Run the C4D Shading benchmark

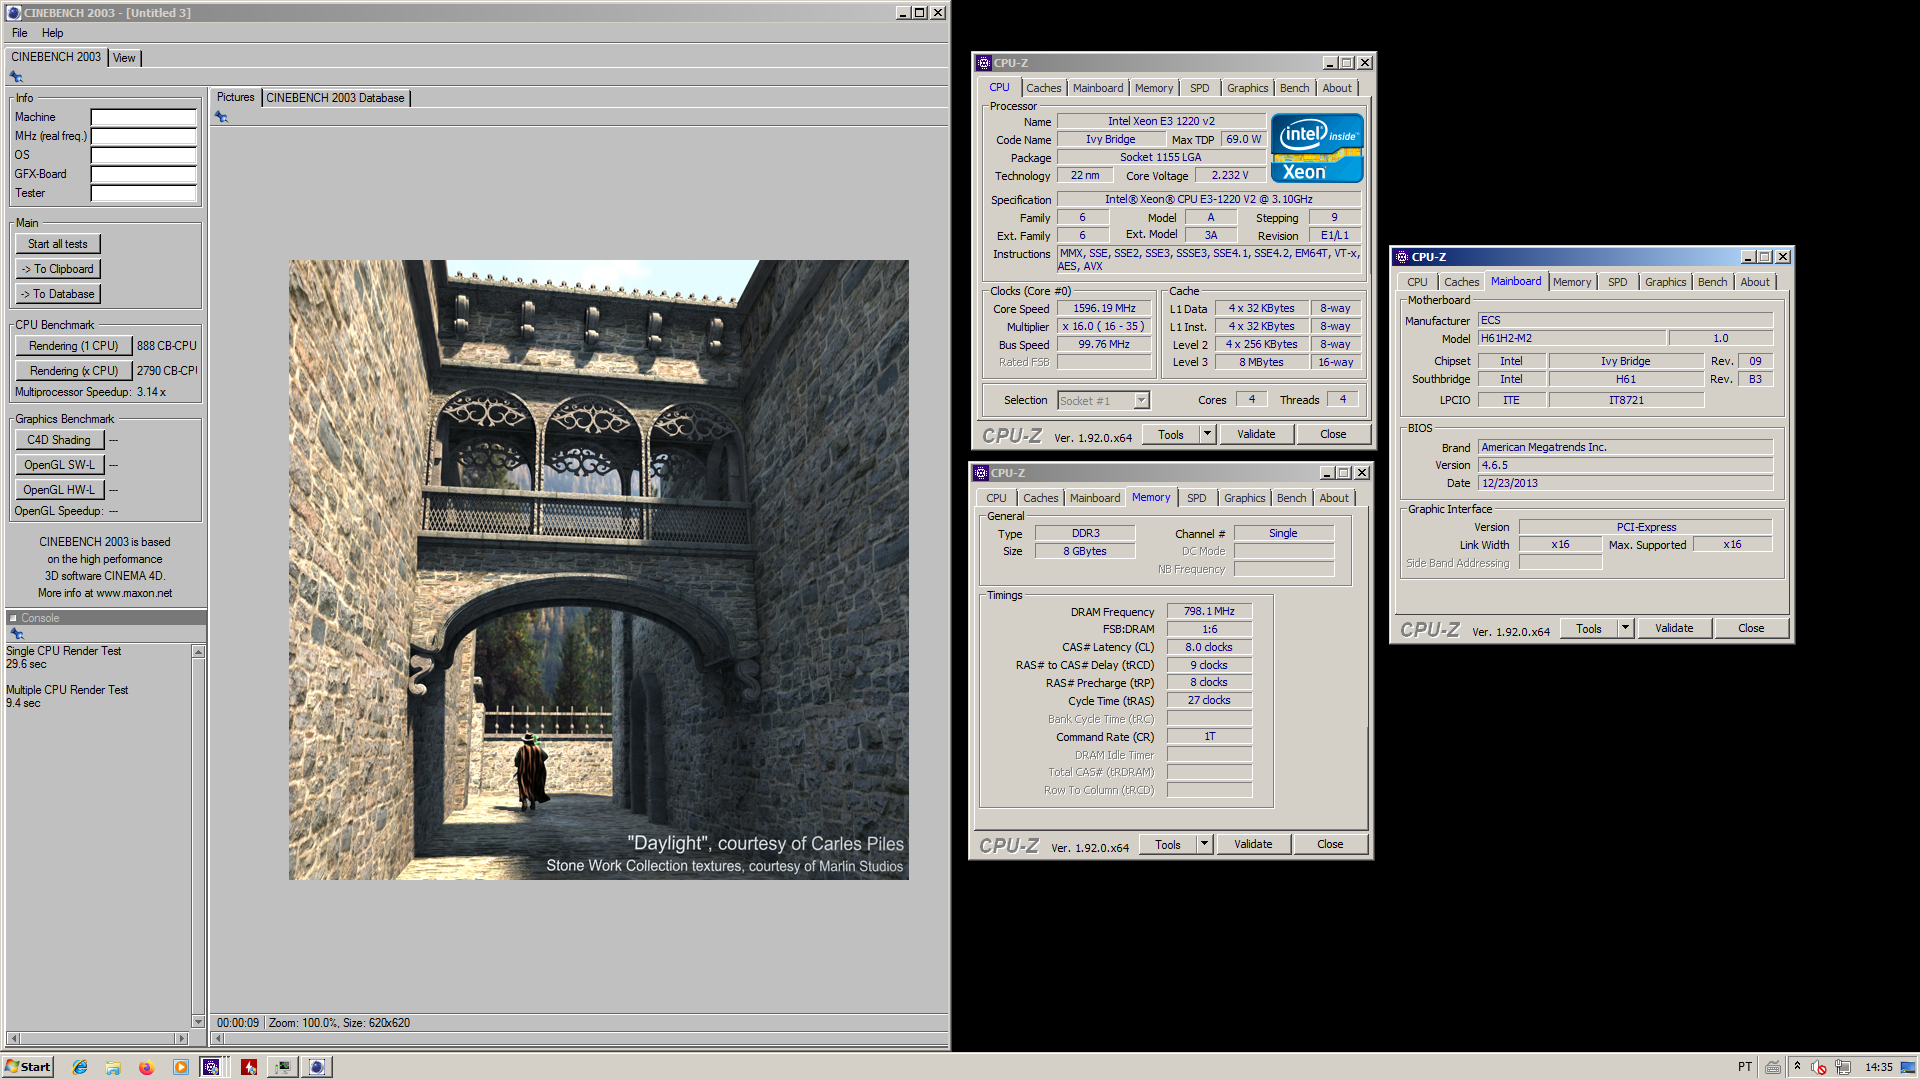click(59, 440)
